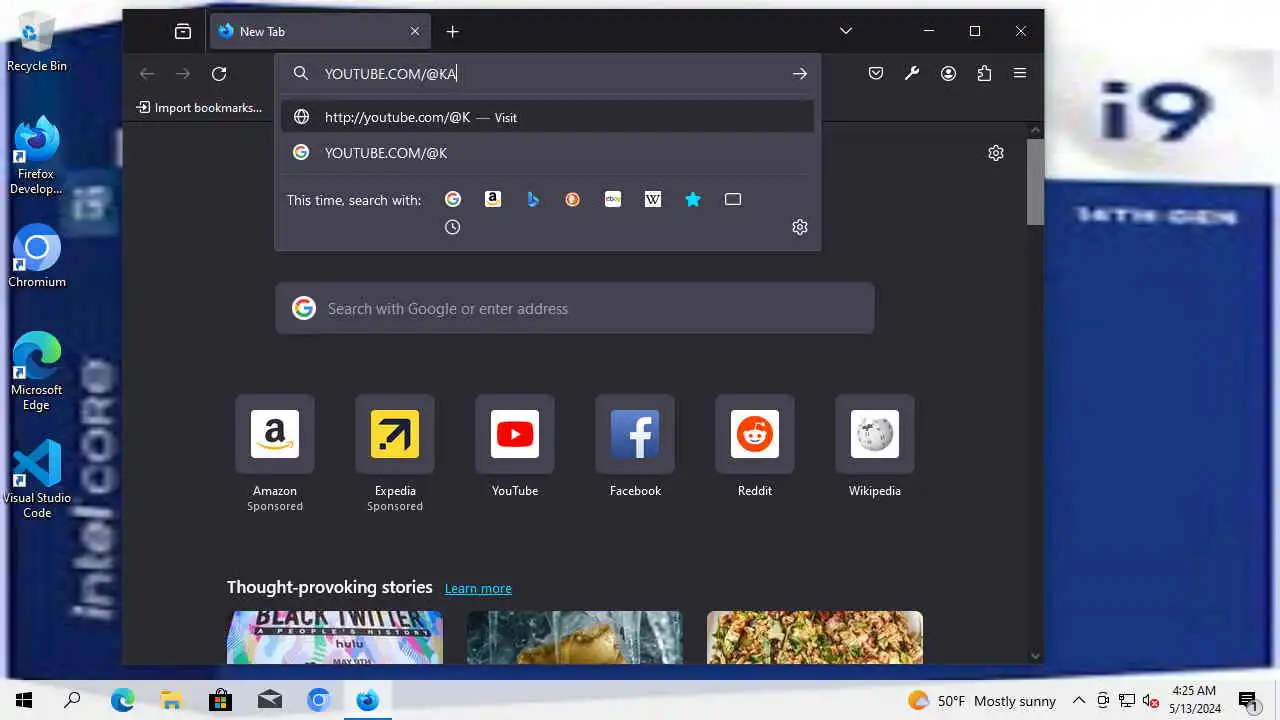Select the http://youtube.com/@K Visit suggestion

(548, 117)
